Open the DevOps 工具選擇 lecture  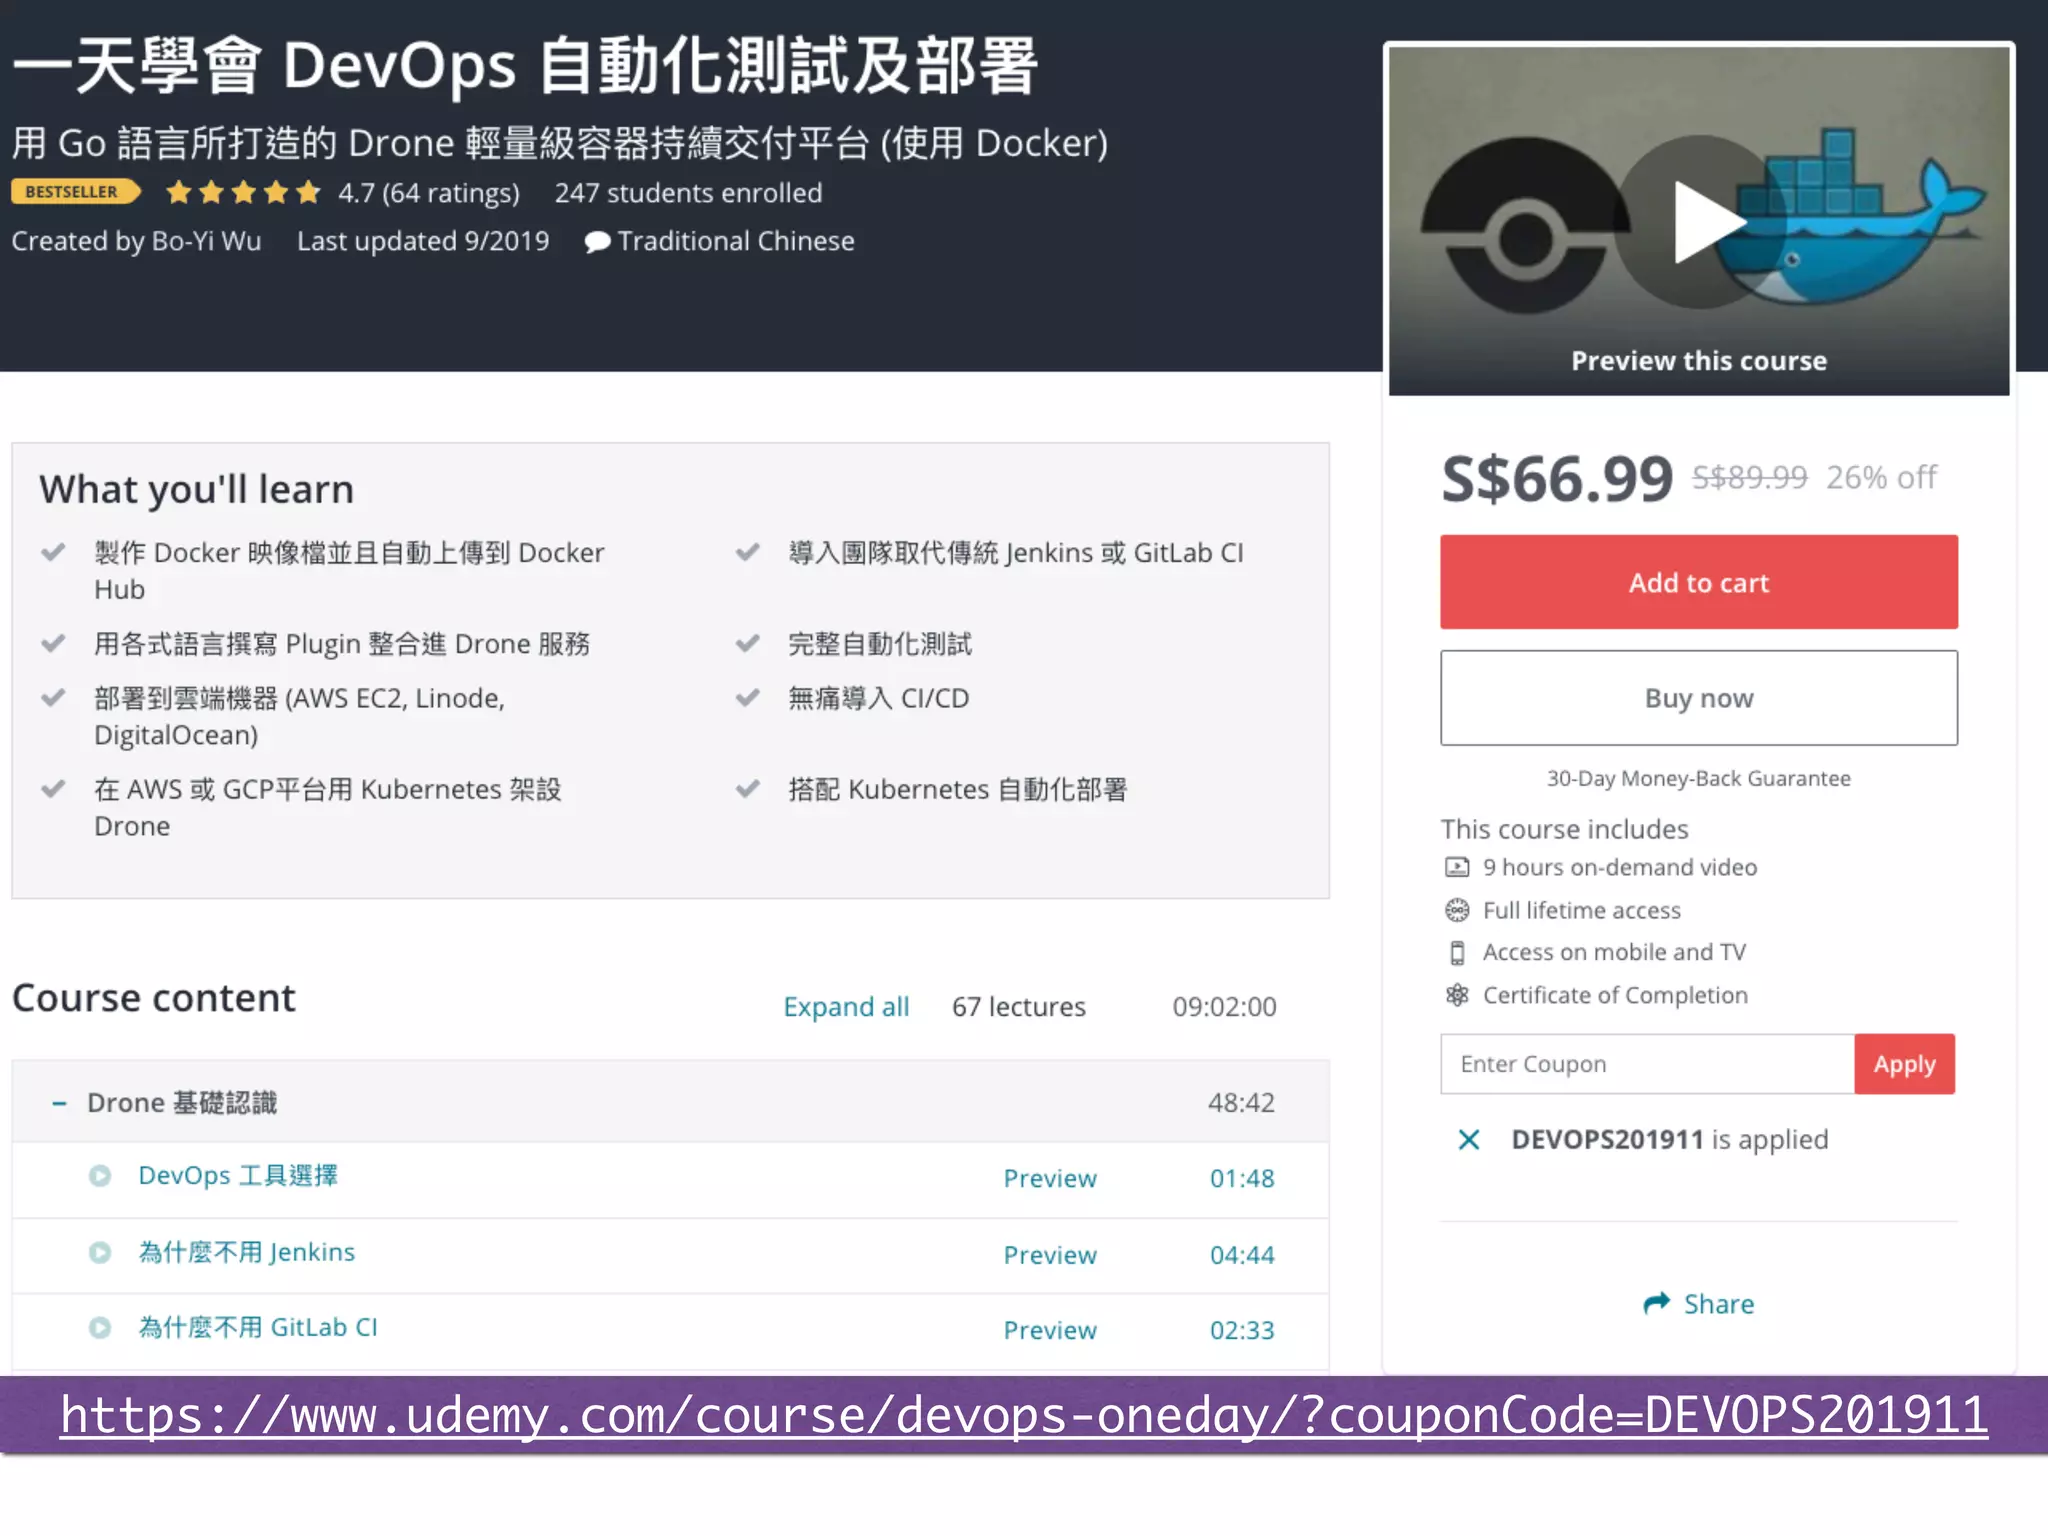(x=238, y=1176)
